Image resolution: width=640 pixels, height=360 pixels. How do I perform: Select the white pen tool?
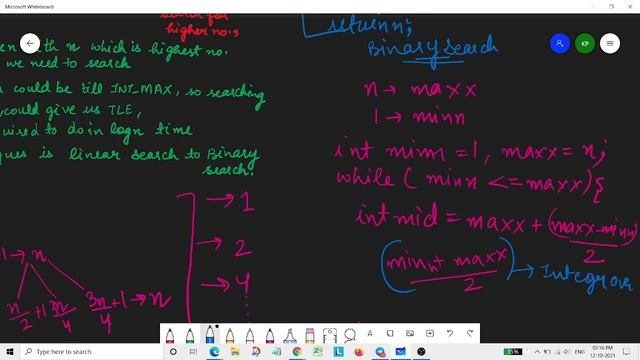pos(250,335)
